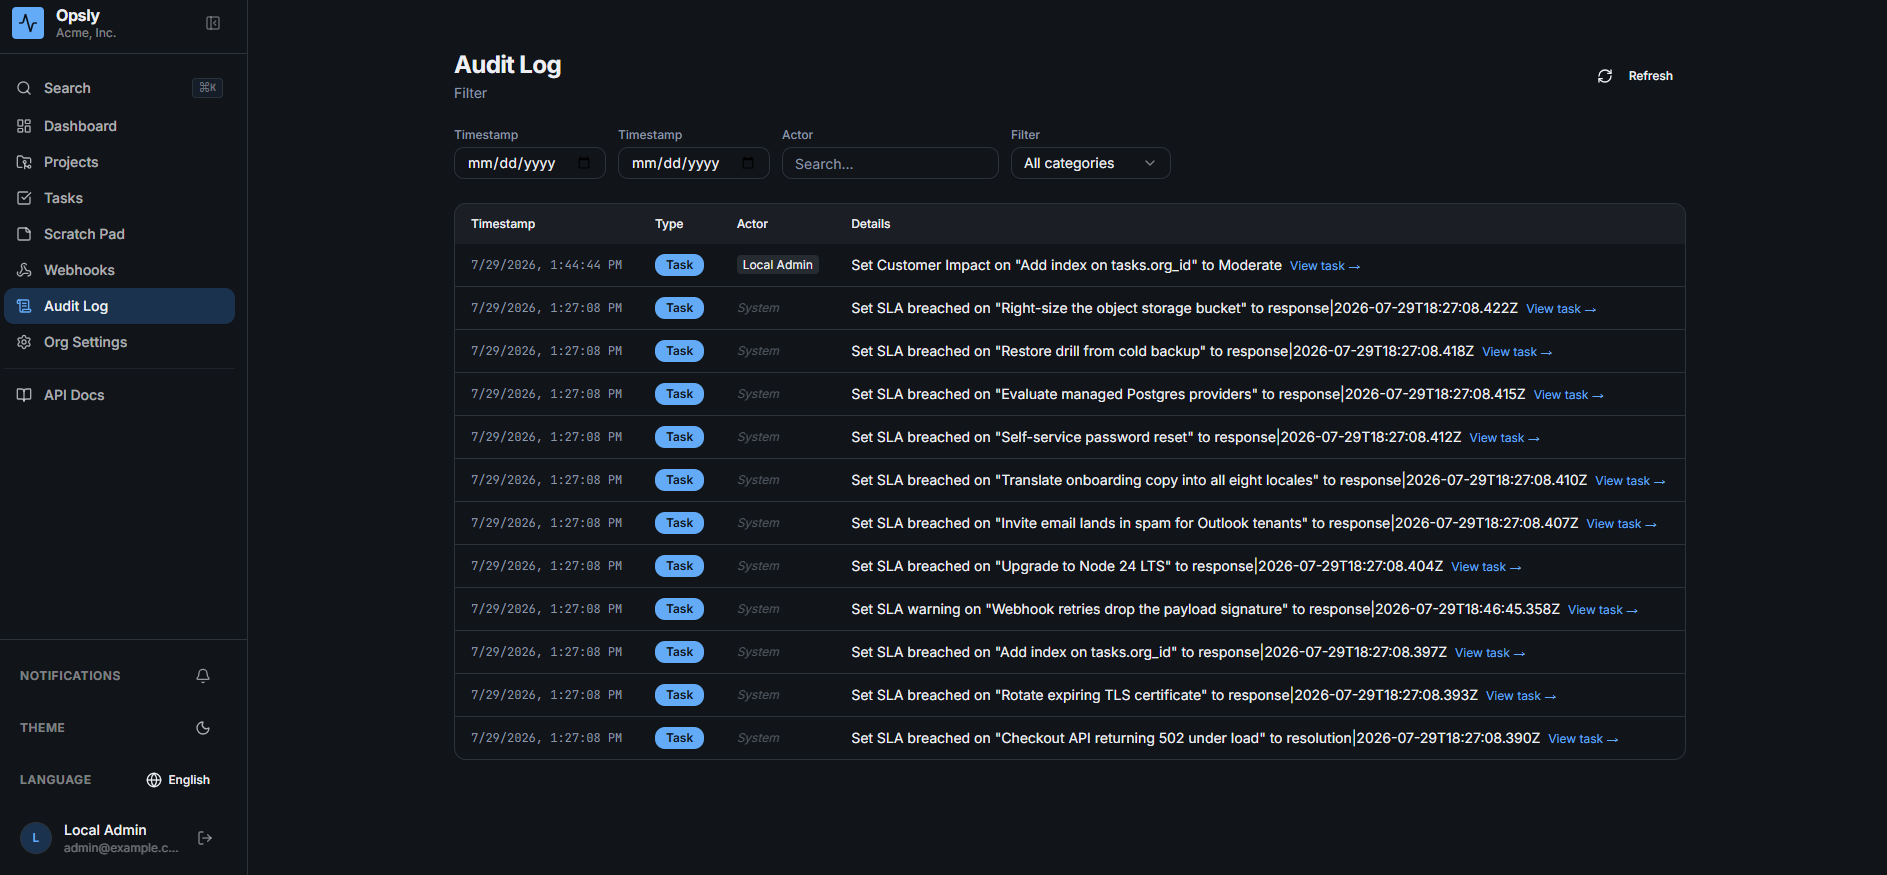
Task: Click the Local Admin actor badge
Action: click(778, 265)
